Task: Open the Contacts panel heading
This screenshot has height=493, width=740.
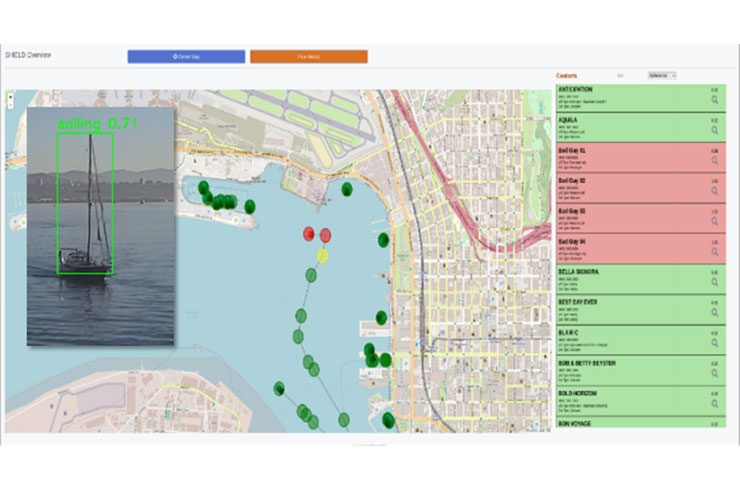Action: point(570,75)
